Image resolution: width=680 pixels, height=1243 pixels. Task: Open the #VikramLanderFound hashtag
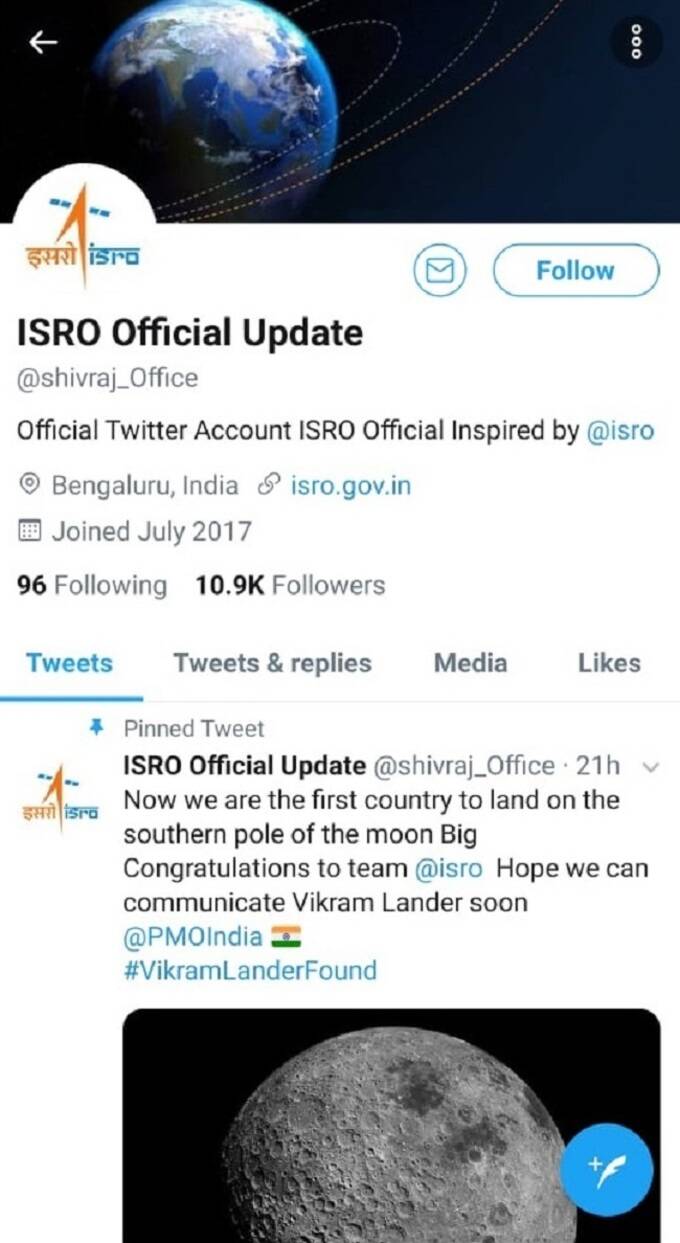250,970
